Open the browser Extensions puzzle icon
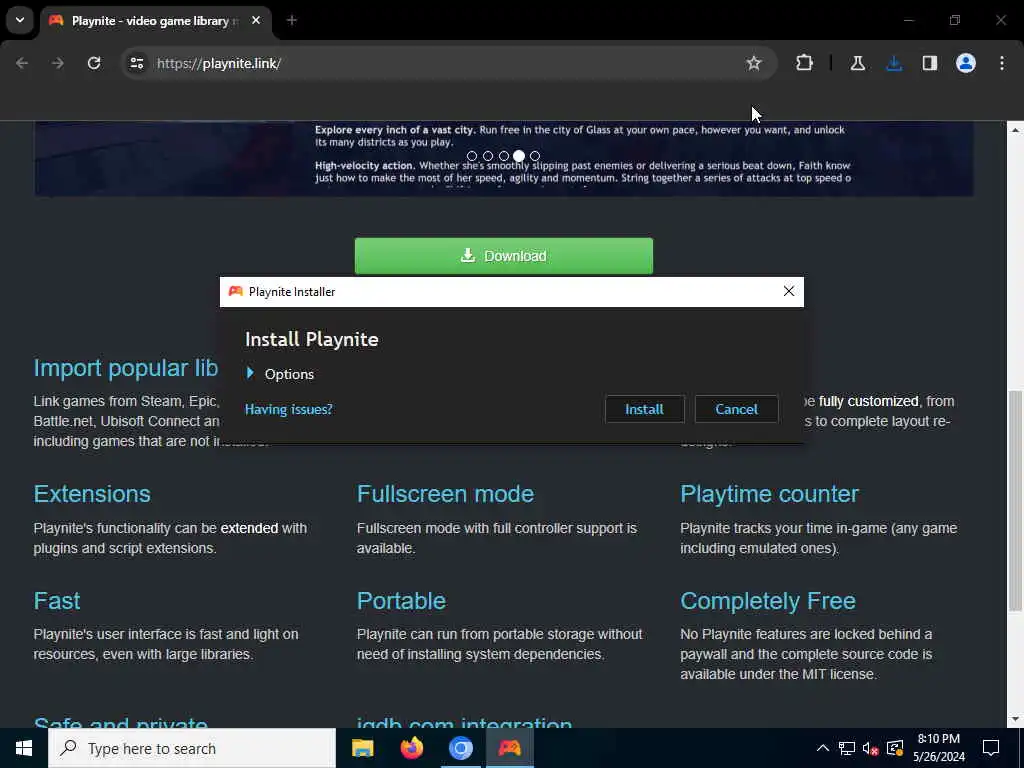Viewport: 1024px width, 768px height. pos(805,63)
